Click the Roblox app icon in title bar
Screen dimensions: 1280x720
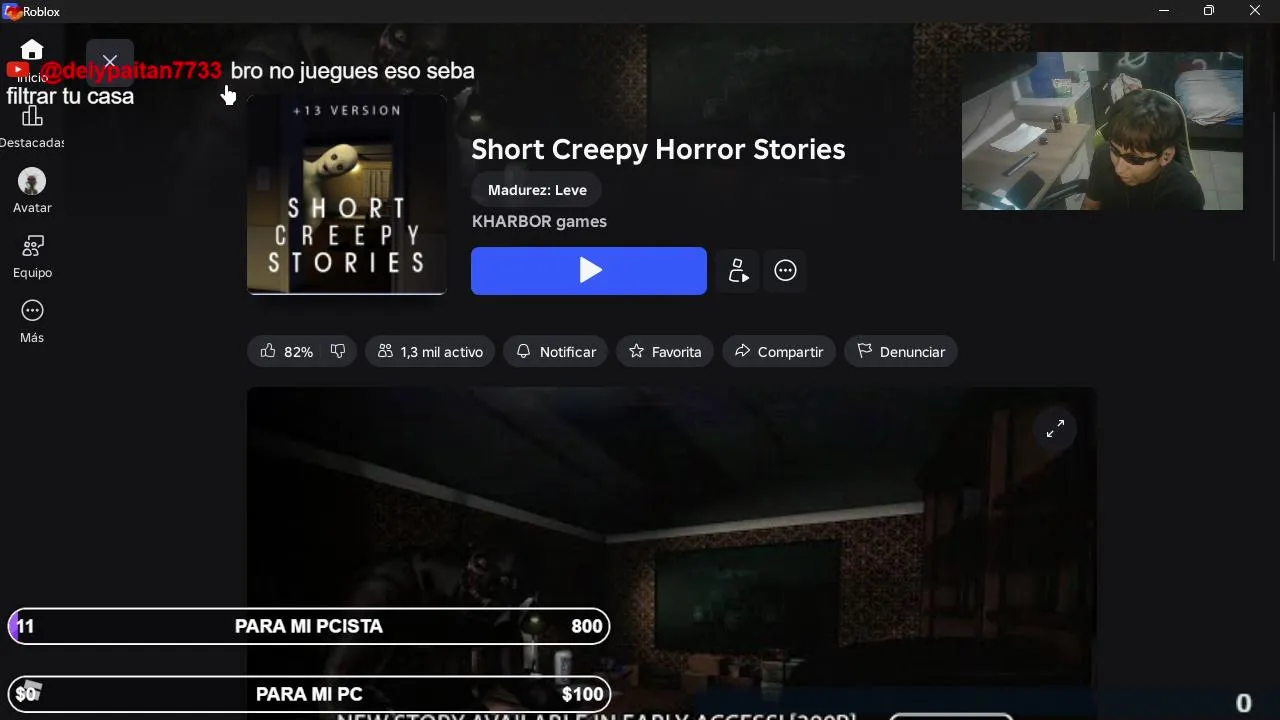(x=12, y=11)
